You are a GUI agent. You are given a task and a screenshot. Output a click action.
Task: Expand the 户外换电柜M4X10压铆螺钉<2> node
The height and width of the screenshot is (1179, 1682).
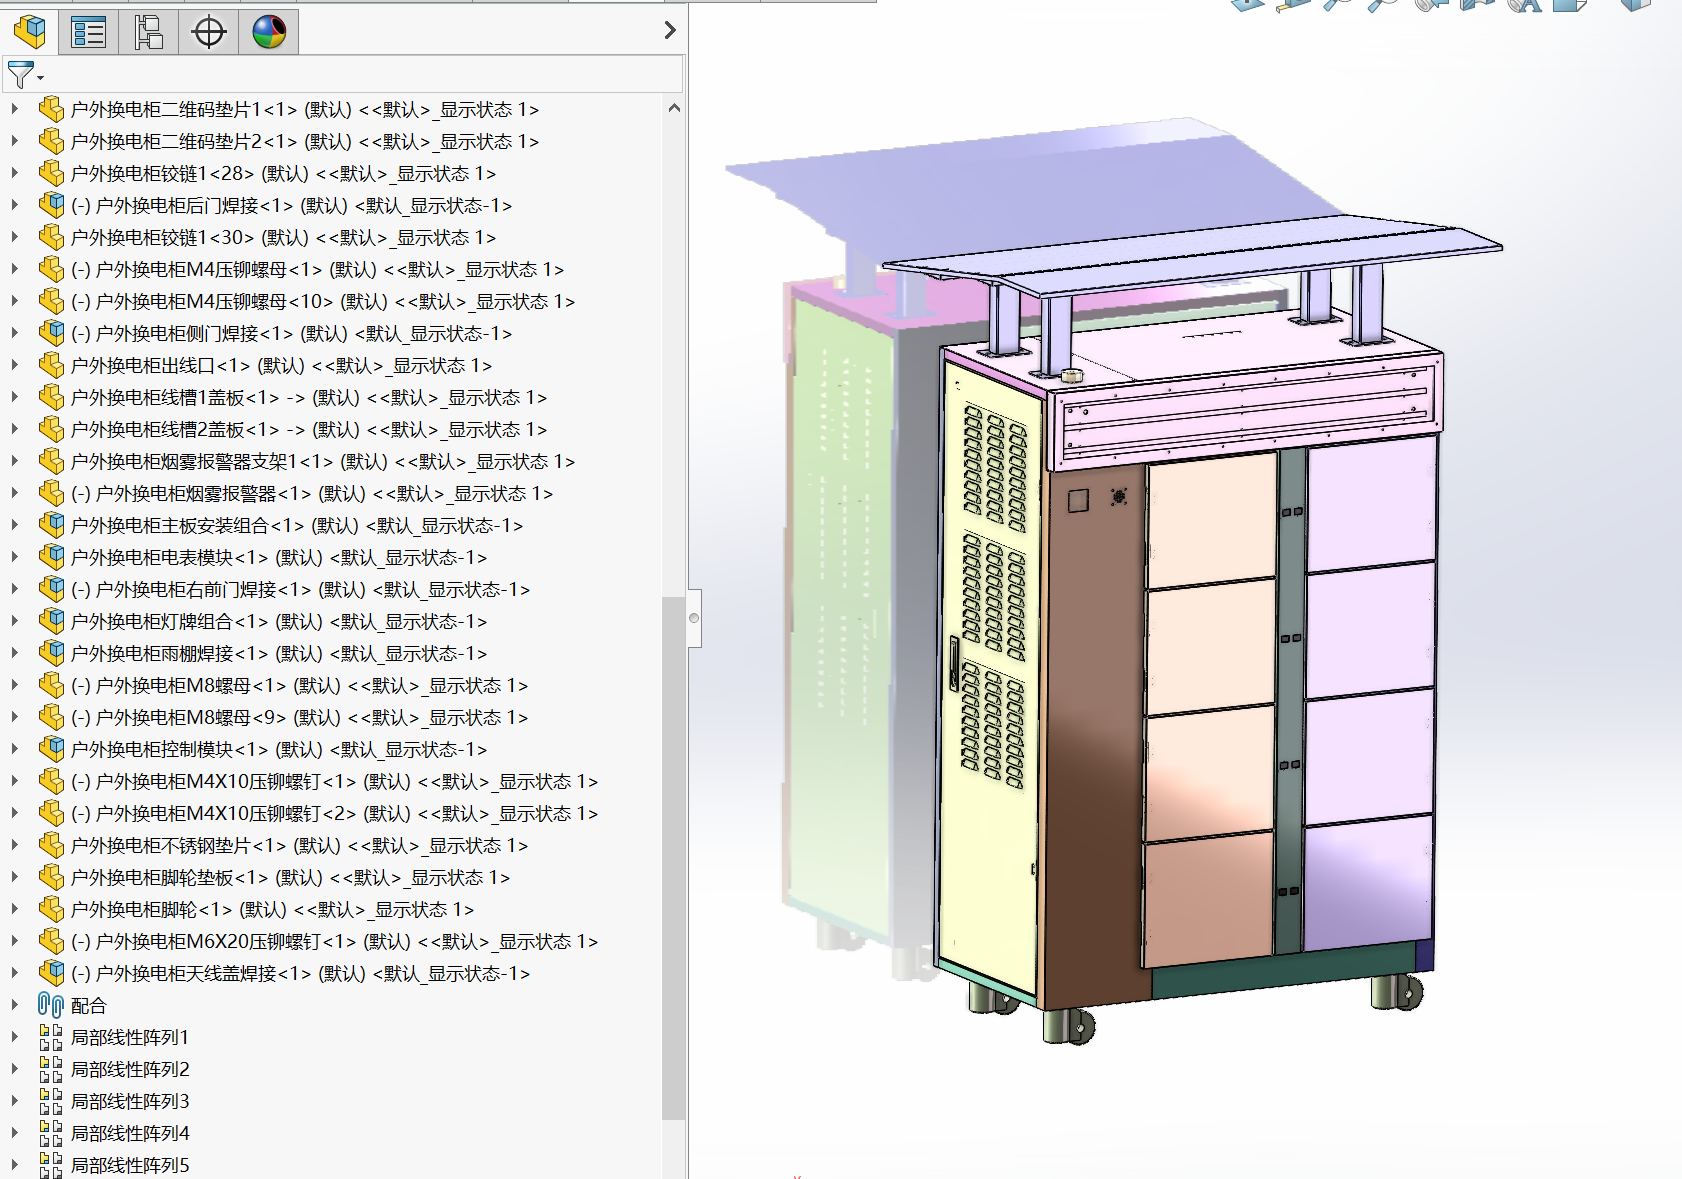pyautogui.click(x=15, y=813)
